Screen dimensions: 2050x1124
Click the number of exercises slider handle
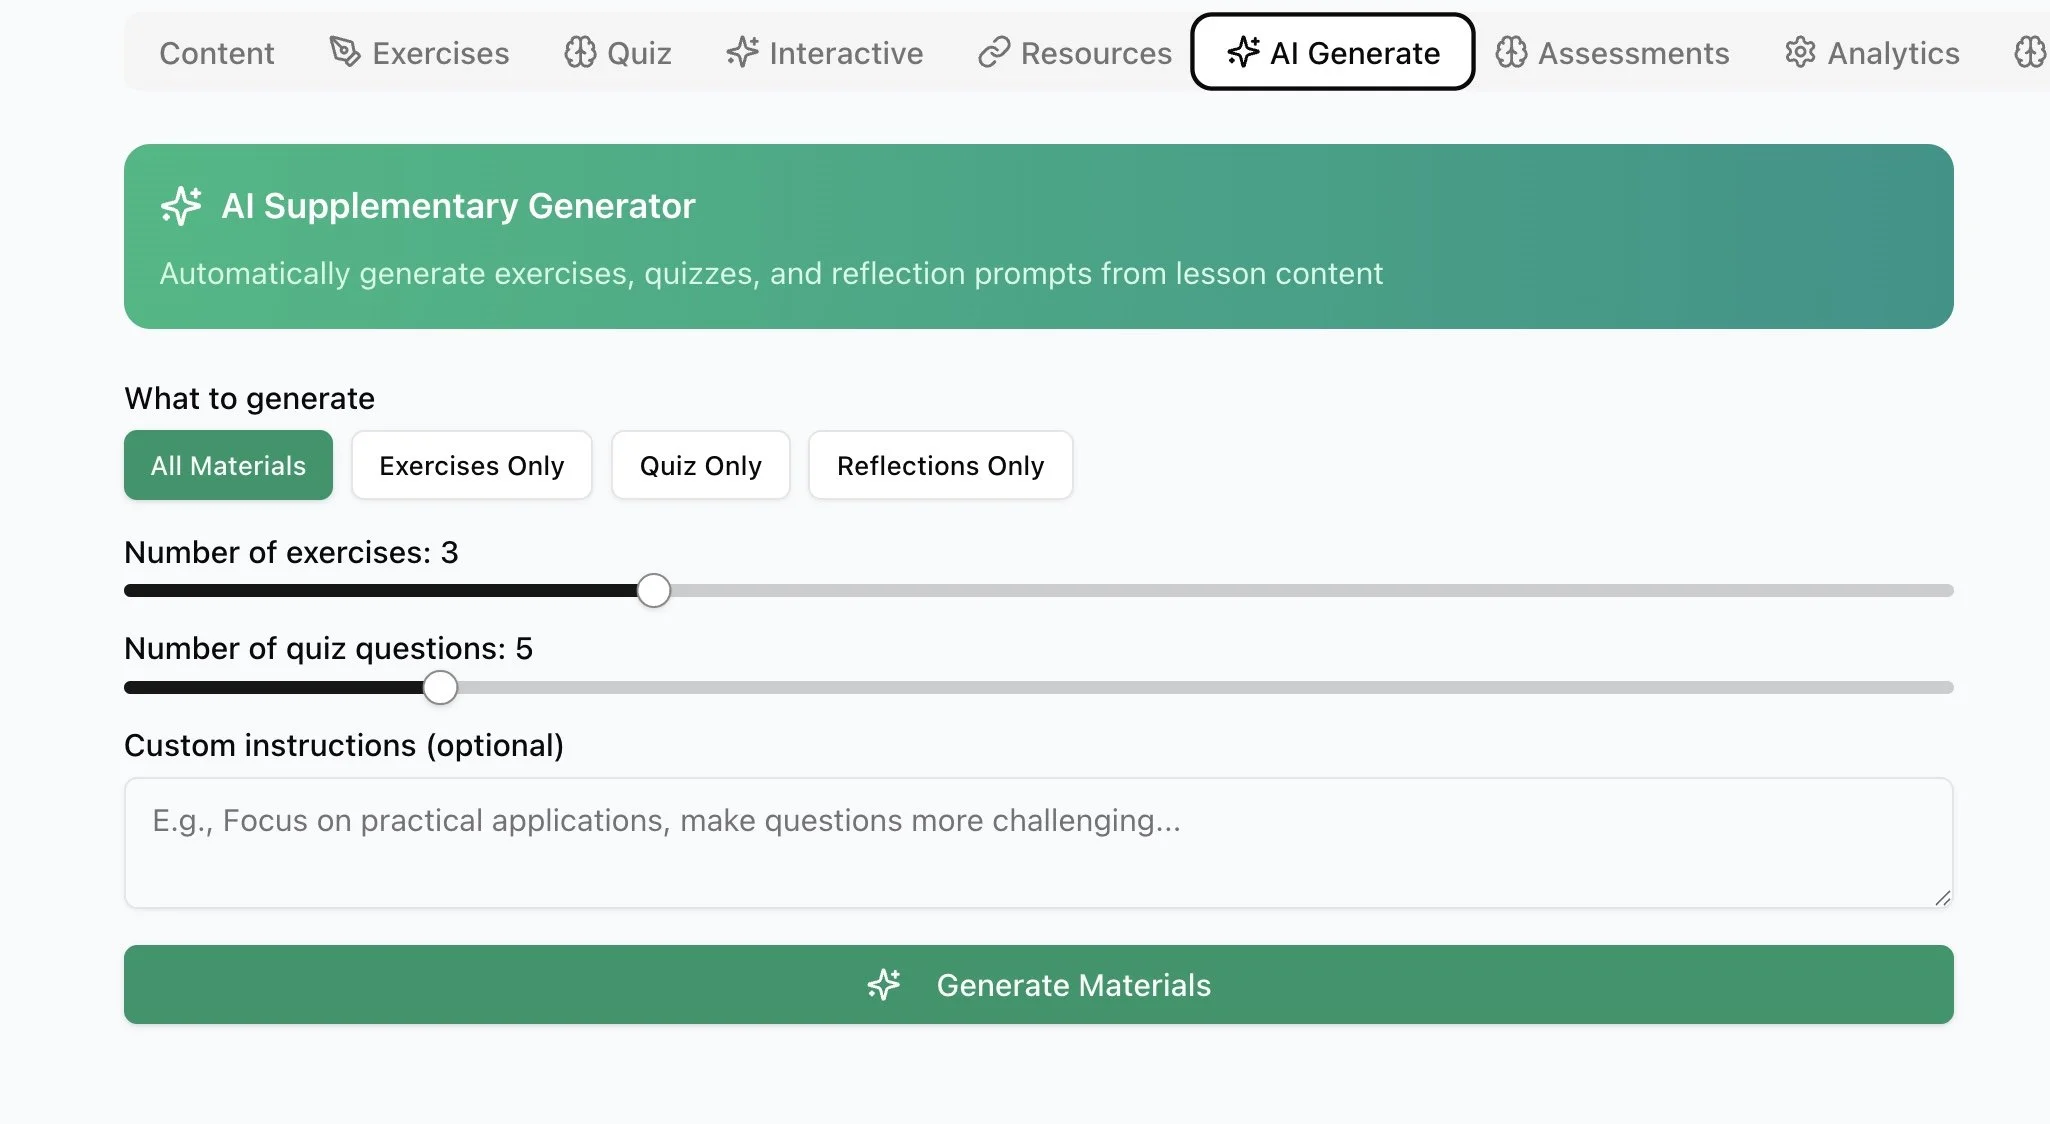click(654, 590)
